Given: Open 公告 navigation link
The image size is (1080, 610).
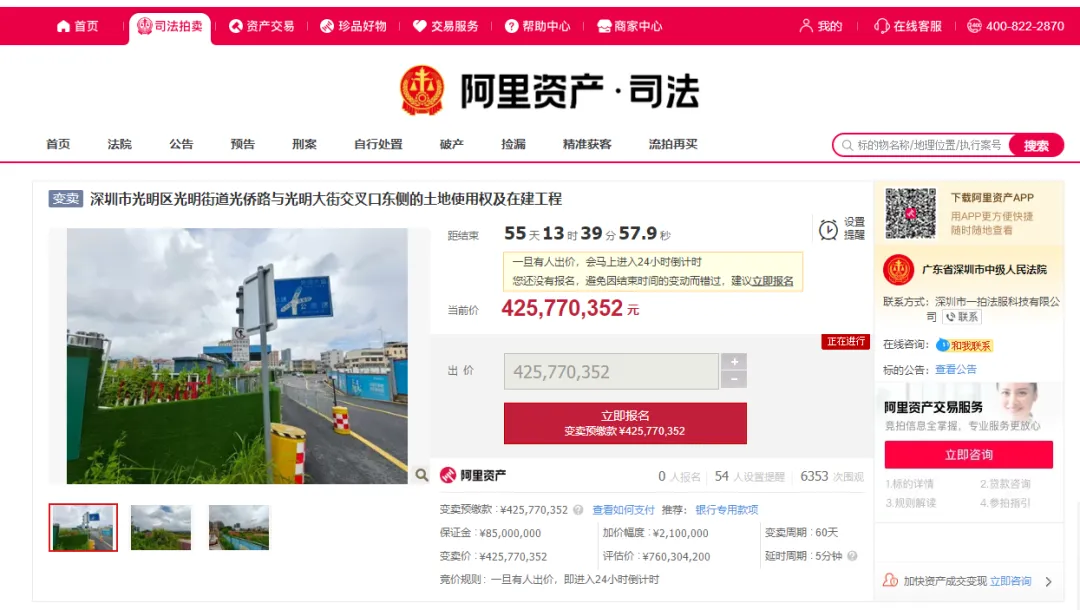Looking at the screenshot, I should pyautogui.click(x=181, y=144).
